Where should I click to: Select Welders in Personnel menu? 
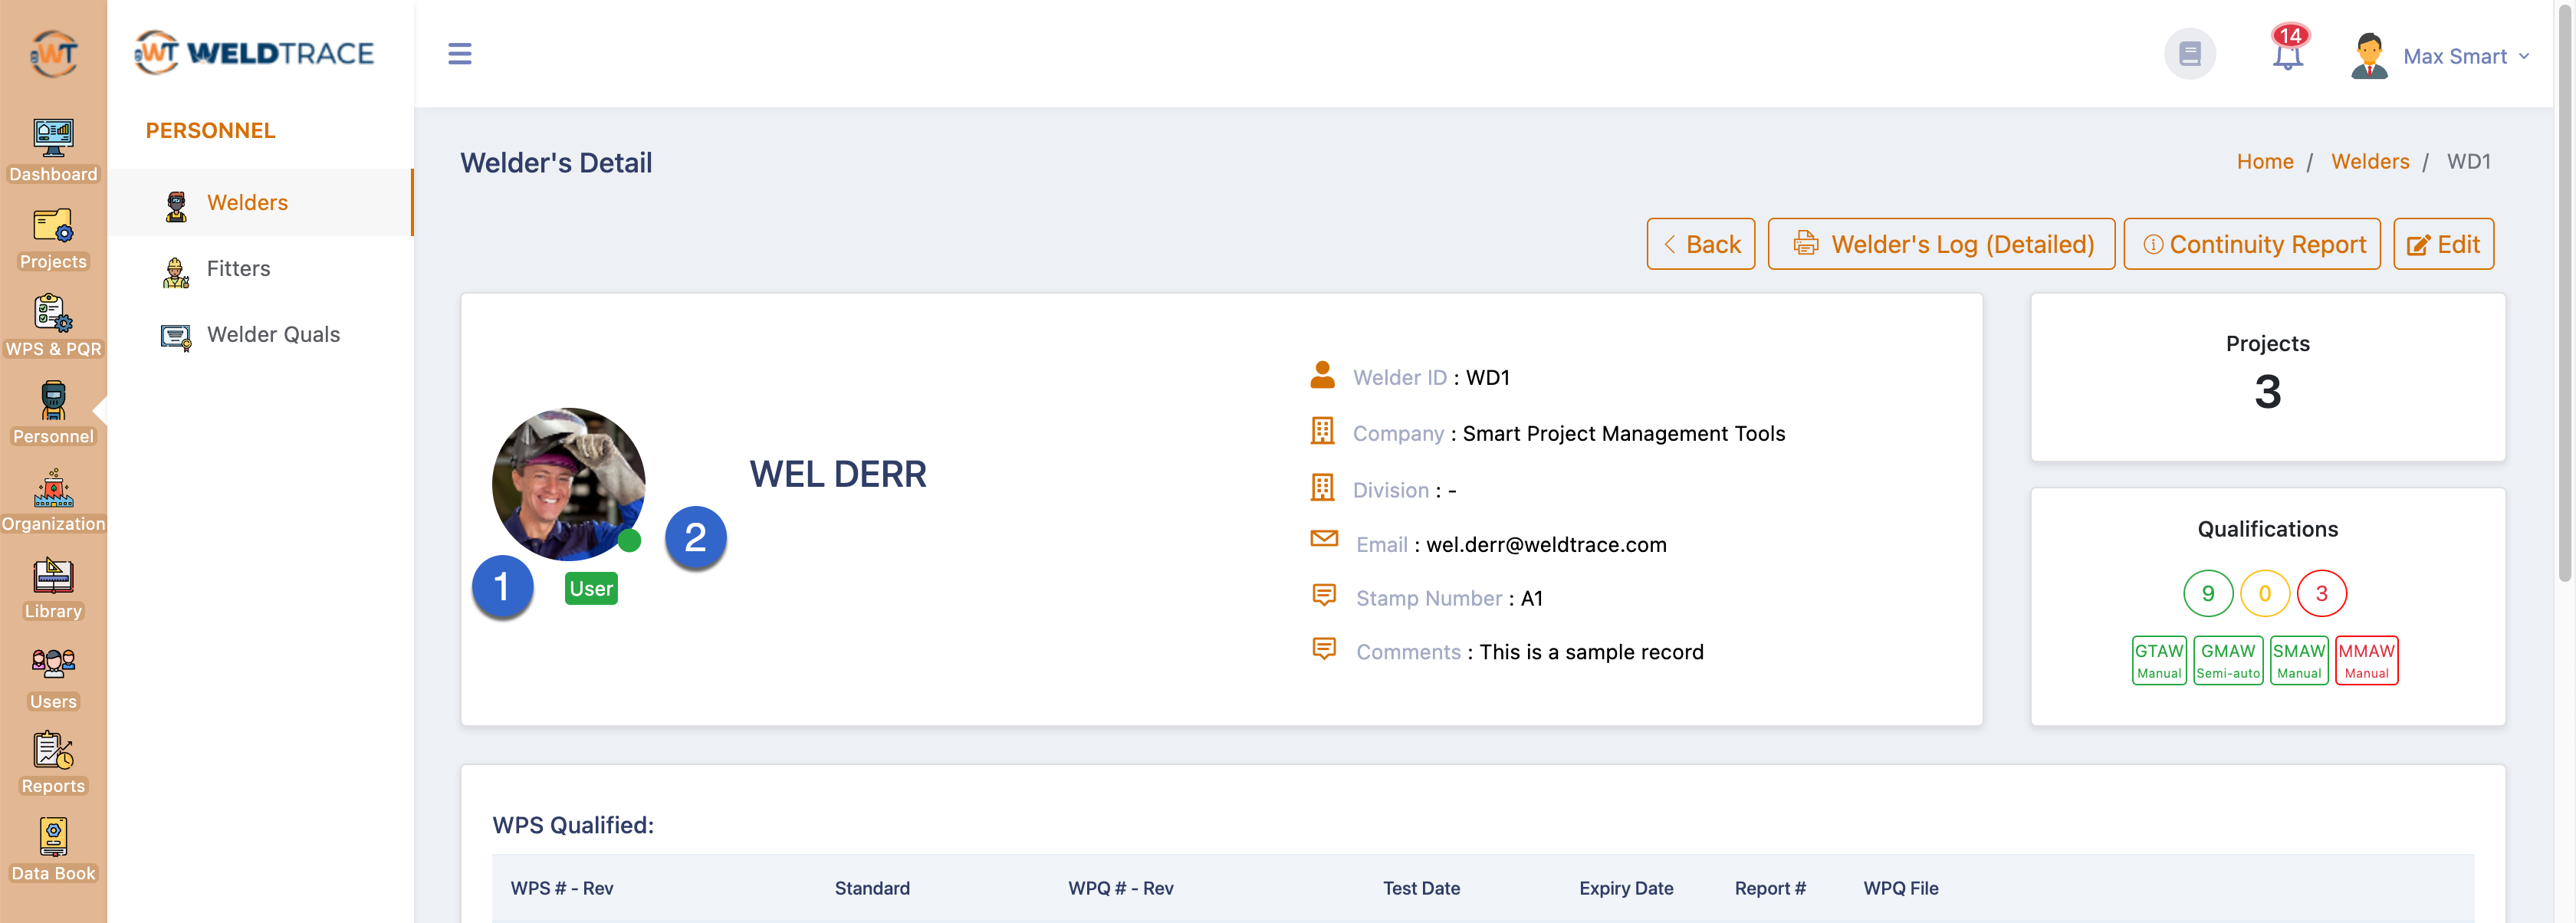(247, 203)
